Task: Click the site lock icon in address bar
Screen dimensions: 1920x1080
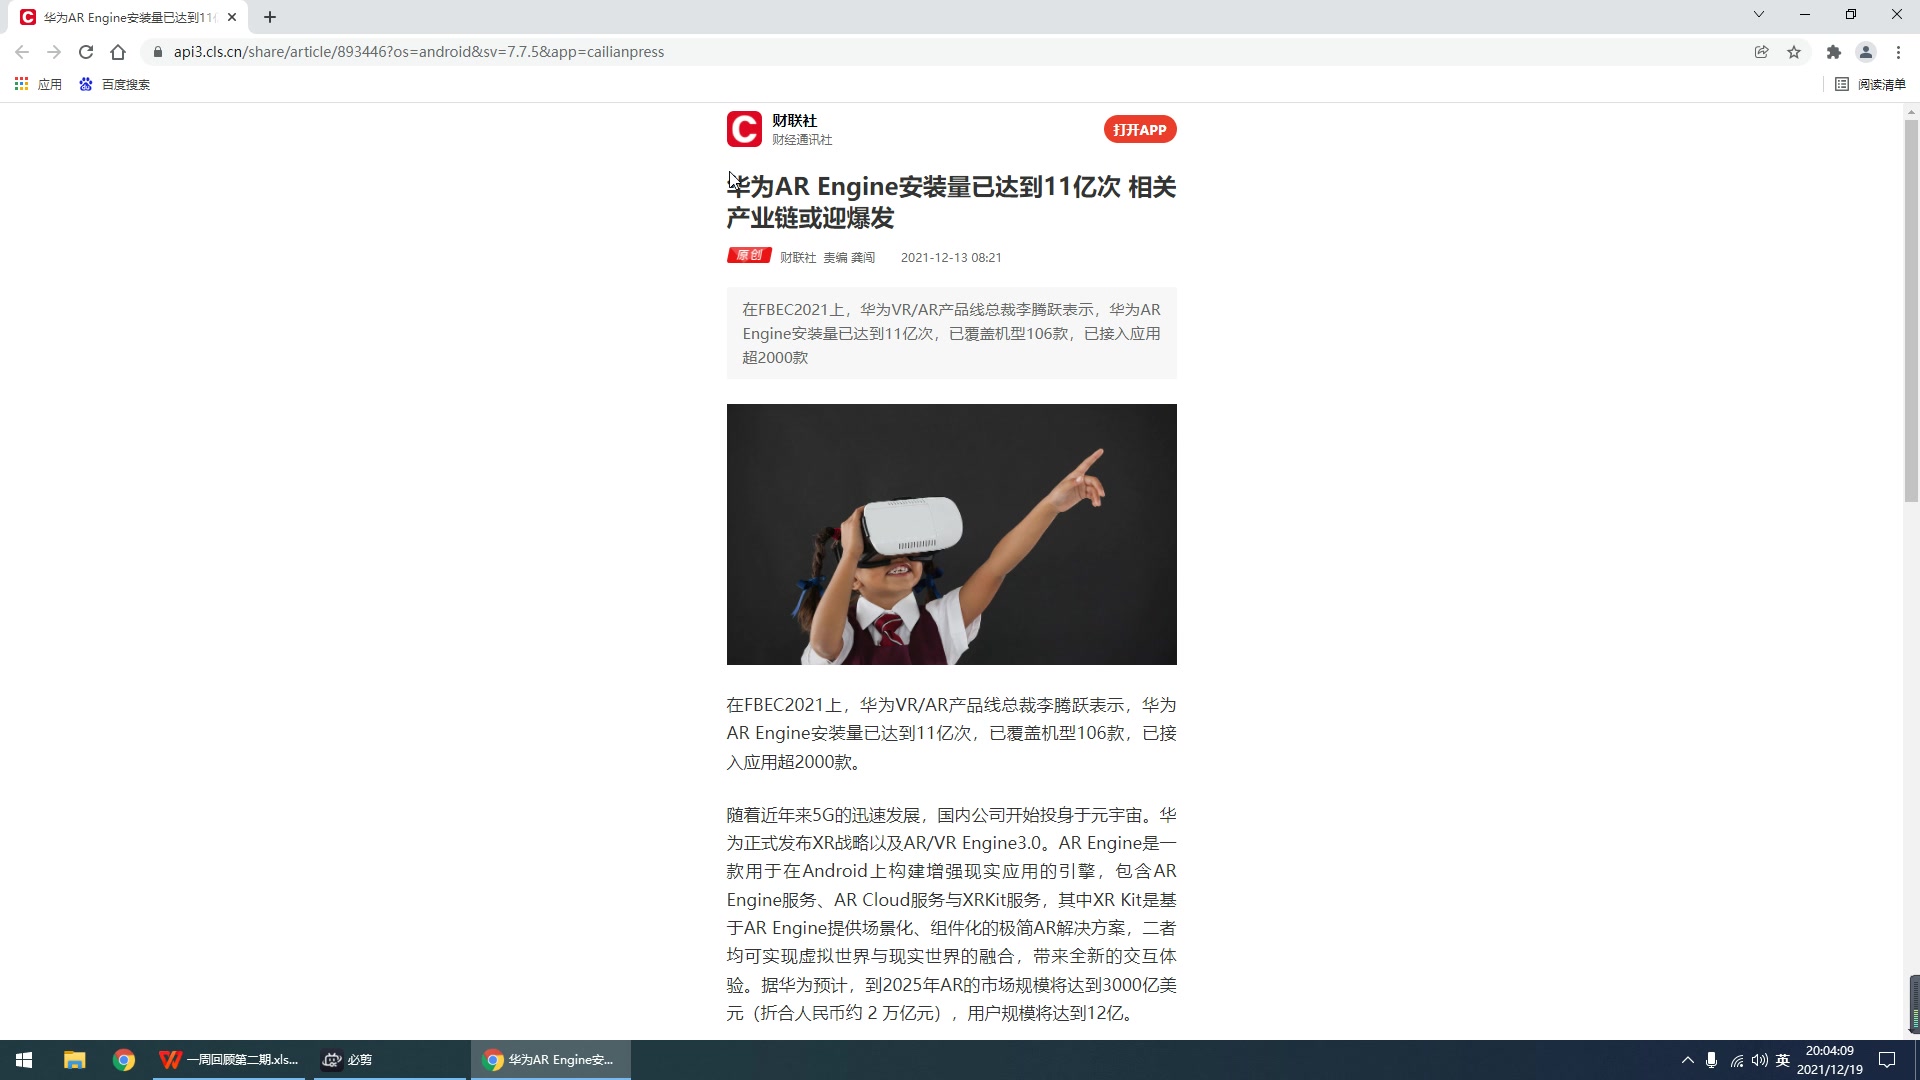Action: click(157, 52)
